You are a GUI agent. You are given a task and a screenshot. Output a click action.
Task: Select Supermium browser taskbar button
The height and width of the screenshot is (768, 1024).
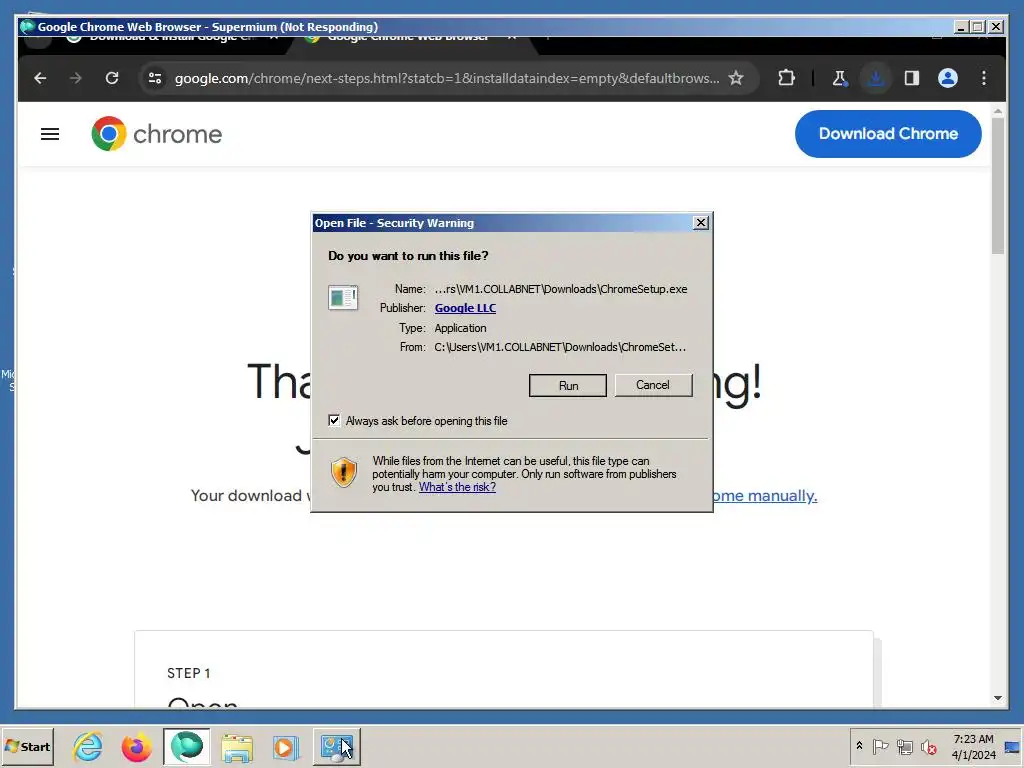click(187, 746)
